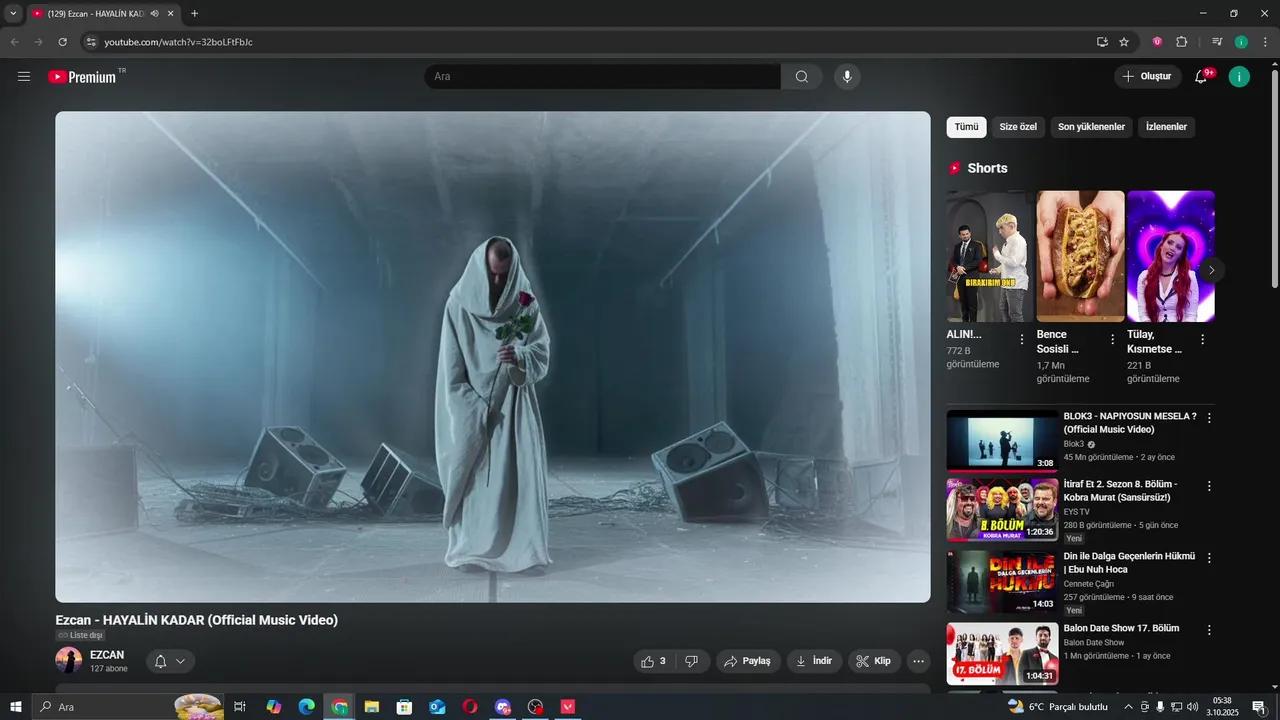This screenshot has height=720, width=1280.
Task: Open Din ile Dalga Geçenlerin Hükmü title
Action: (1129, 563)
